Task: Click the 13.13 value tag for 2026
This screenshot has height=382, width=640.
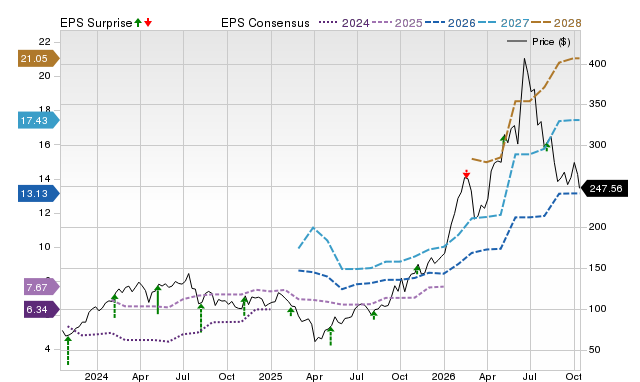Action: click(39, 193)
